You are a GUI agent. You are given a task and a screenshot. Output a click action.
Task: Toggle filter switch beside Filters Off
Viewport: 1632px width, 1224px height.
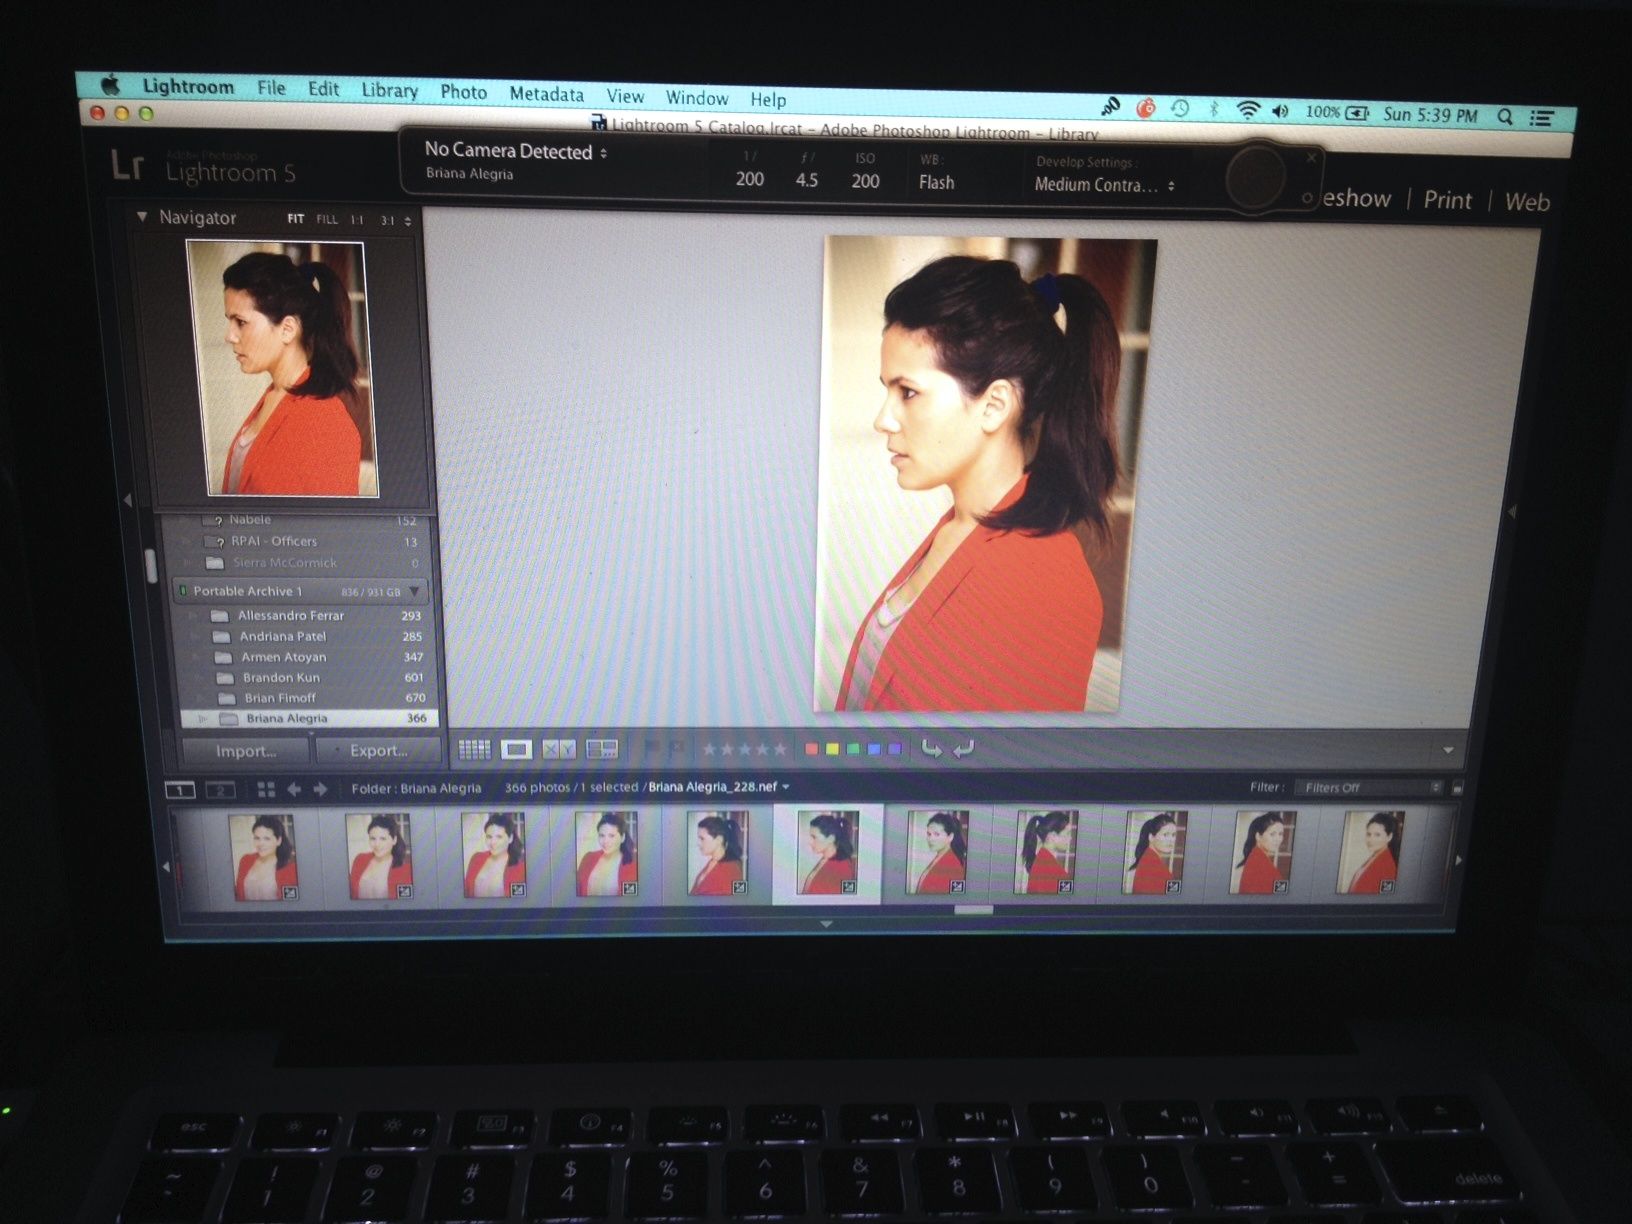[x=1457, y=788]
